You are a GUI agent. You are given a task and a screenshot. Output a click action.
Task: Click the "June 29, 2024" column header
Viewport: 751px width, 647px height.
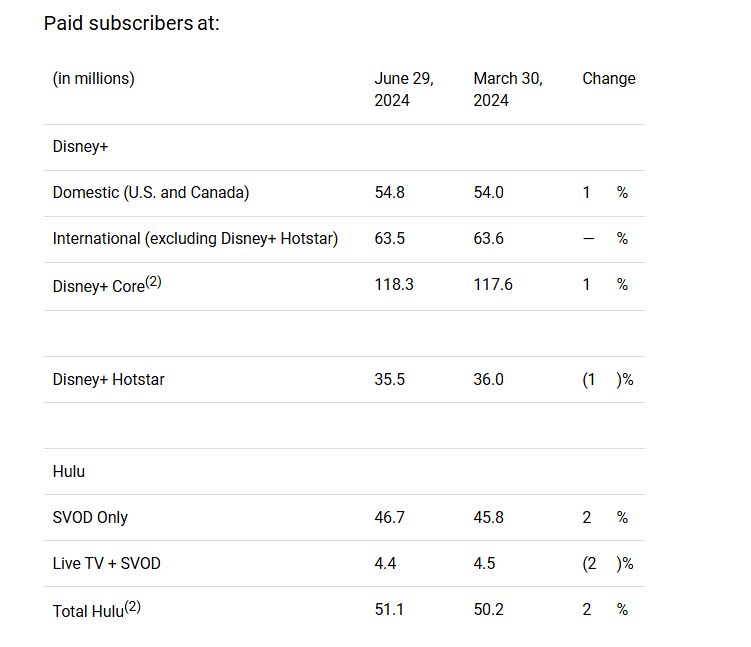[x=403, y=89]
